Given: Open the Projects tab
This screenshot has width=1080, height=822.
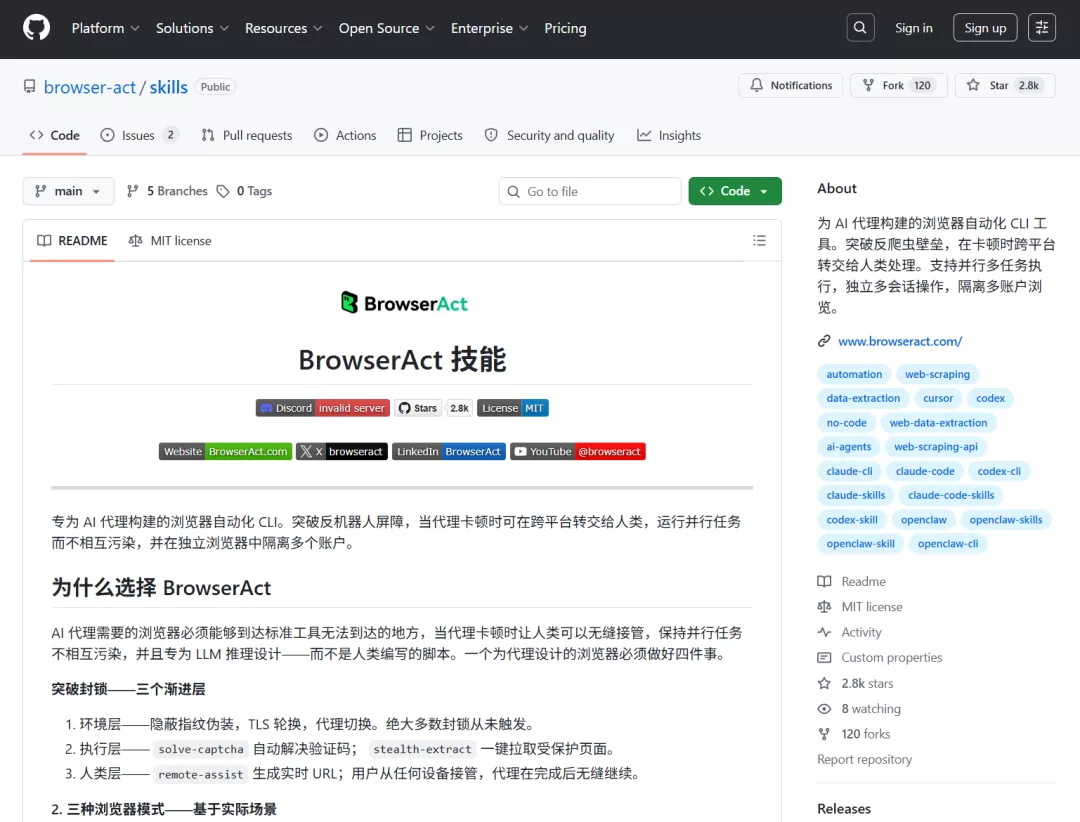Looking at the screenshot, I should point(430,135).
